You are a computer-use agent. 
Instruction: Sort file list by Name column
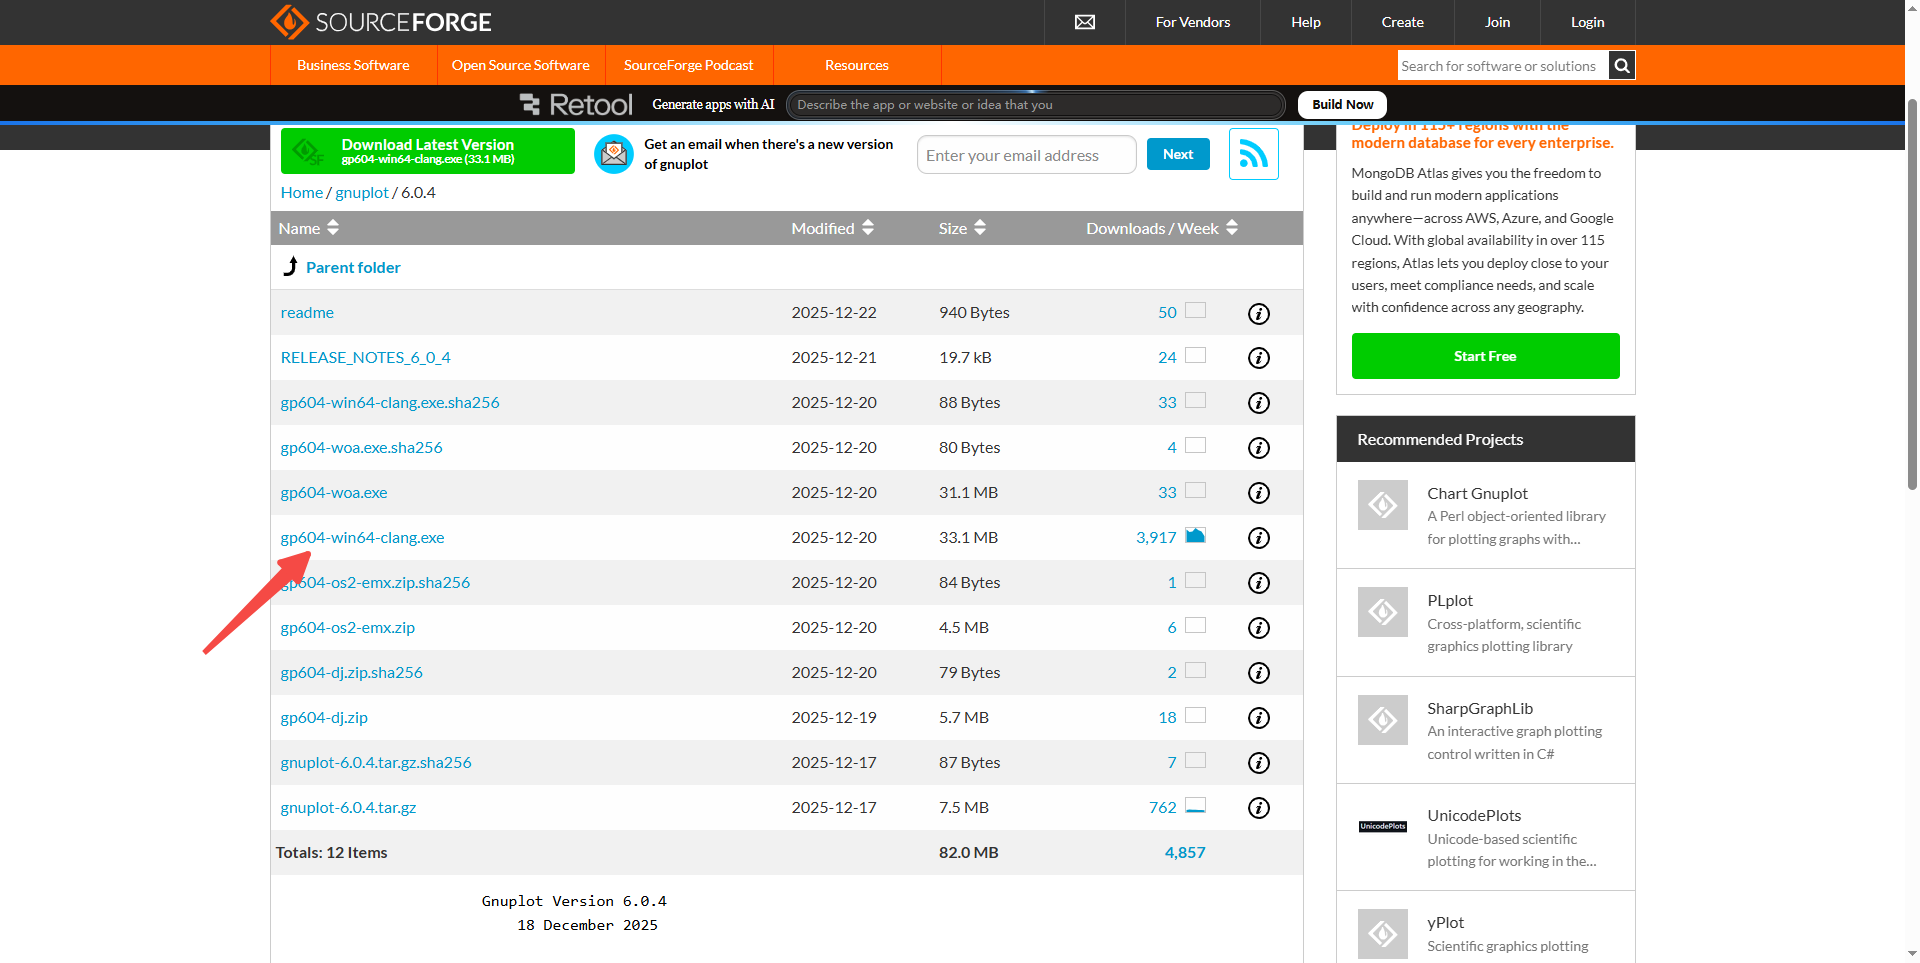click(309, 228)
